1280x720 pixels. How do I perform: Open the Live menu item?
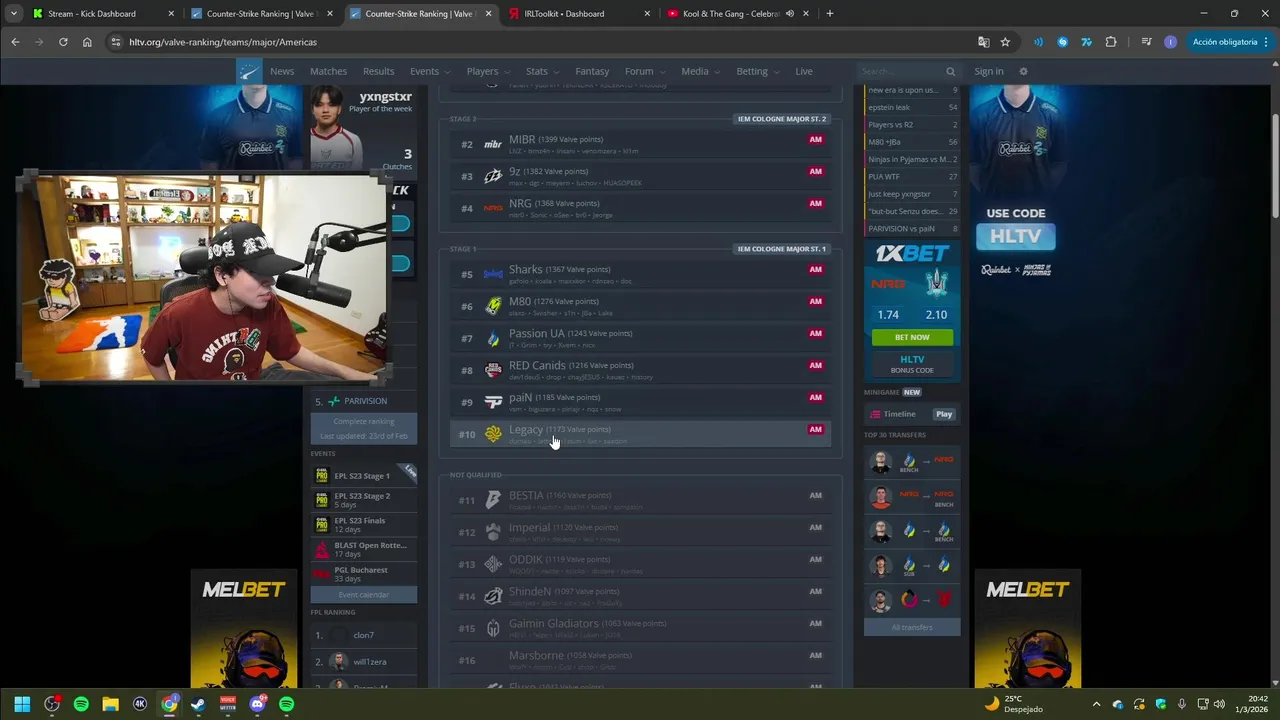[x=804, y=71]
